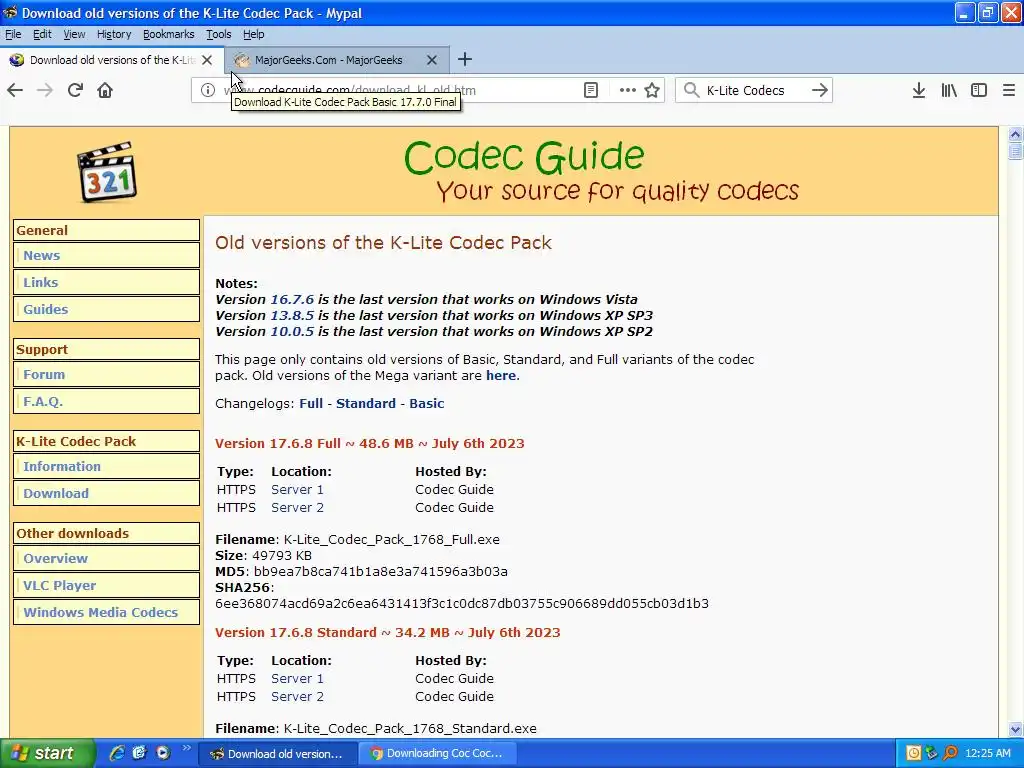Click the magnifier tray icon
1024x768 pixels.
click(950, 754)
